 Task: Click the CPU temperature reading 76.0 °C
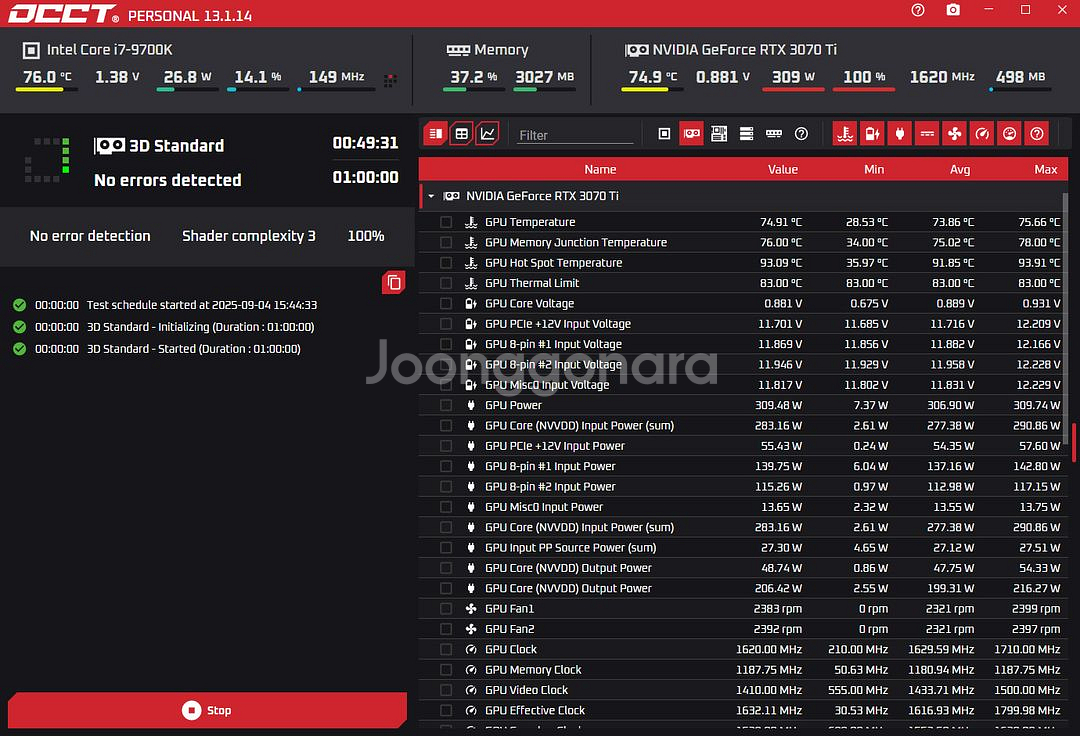point(47,77)
